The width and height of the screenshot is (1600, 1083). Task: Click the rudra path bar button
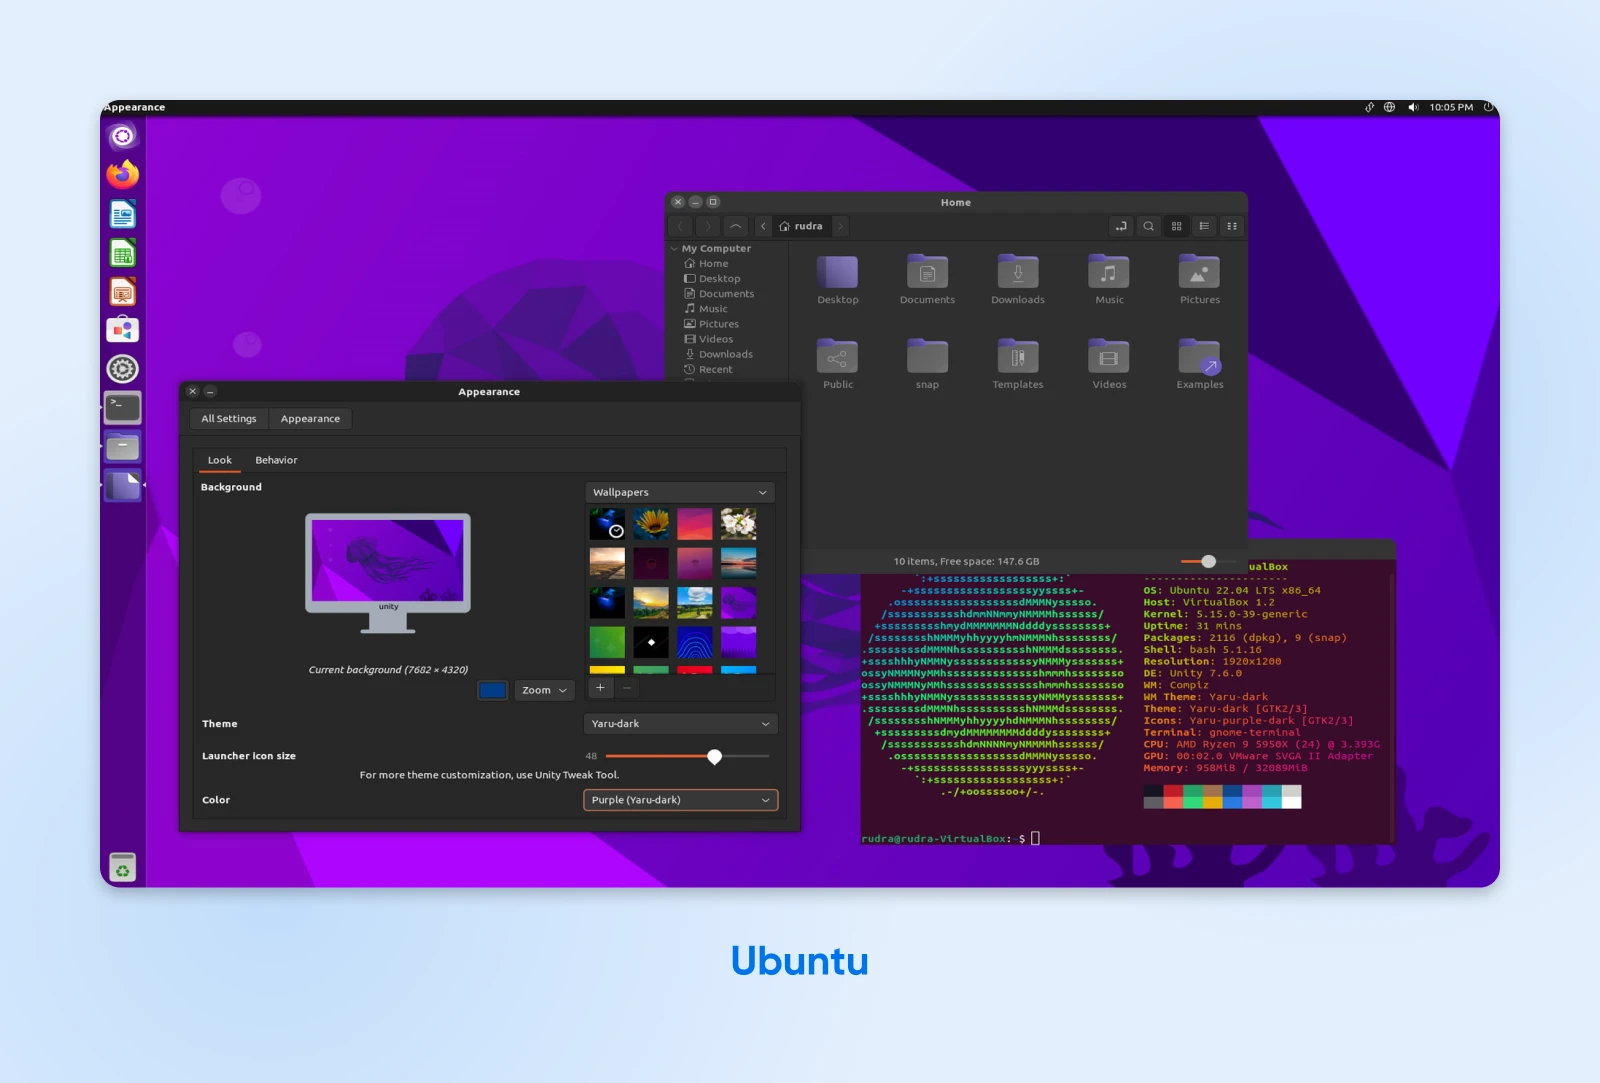(x=801, y=226)
